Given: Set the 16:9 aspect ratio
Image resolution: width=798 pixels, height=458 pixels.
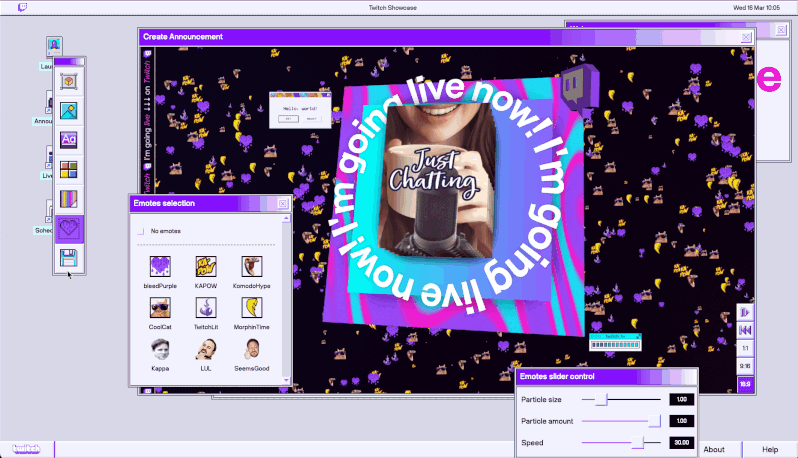Looking at the screenshot, I should click(x=745, y=384).
